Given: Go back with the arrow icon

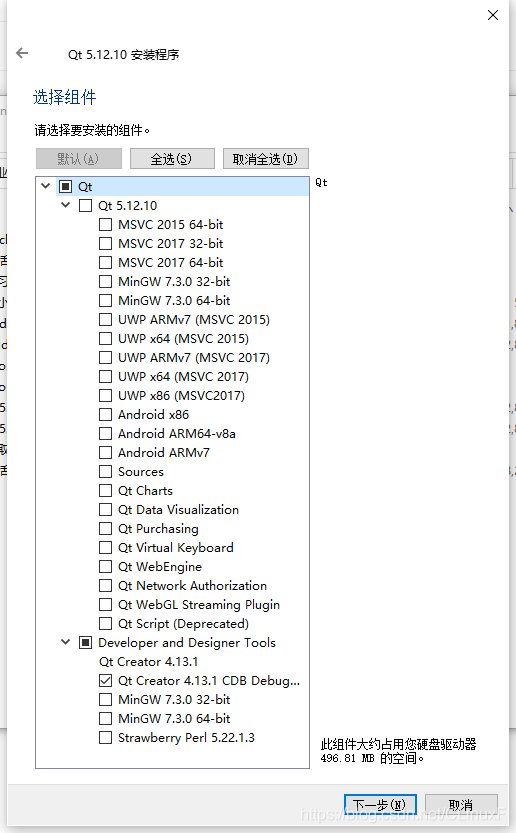Looking at the screenshot, I should pyautogui.click(x=22, y=53).
